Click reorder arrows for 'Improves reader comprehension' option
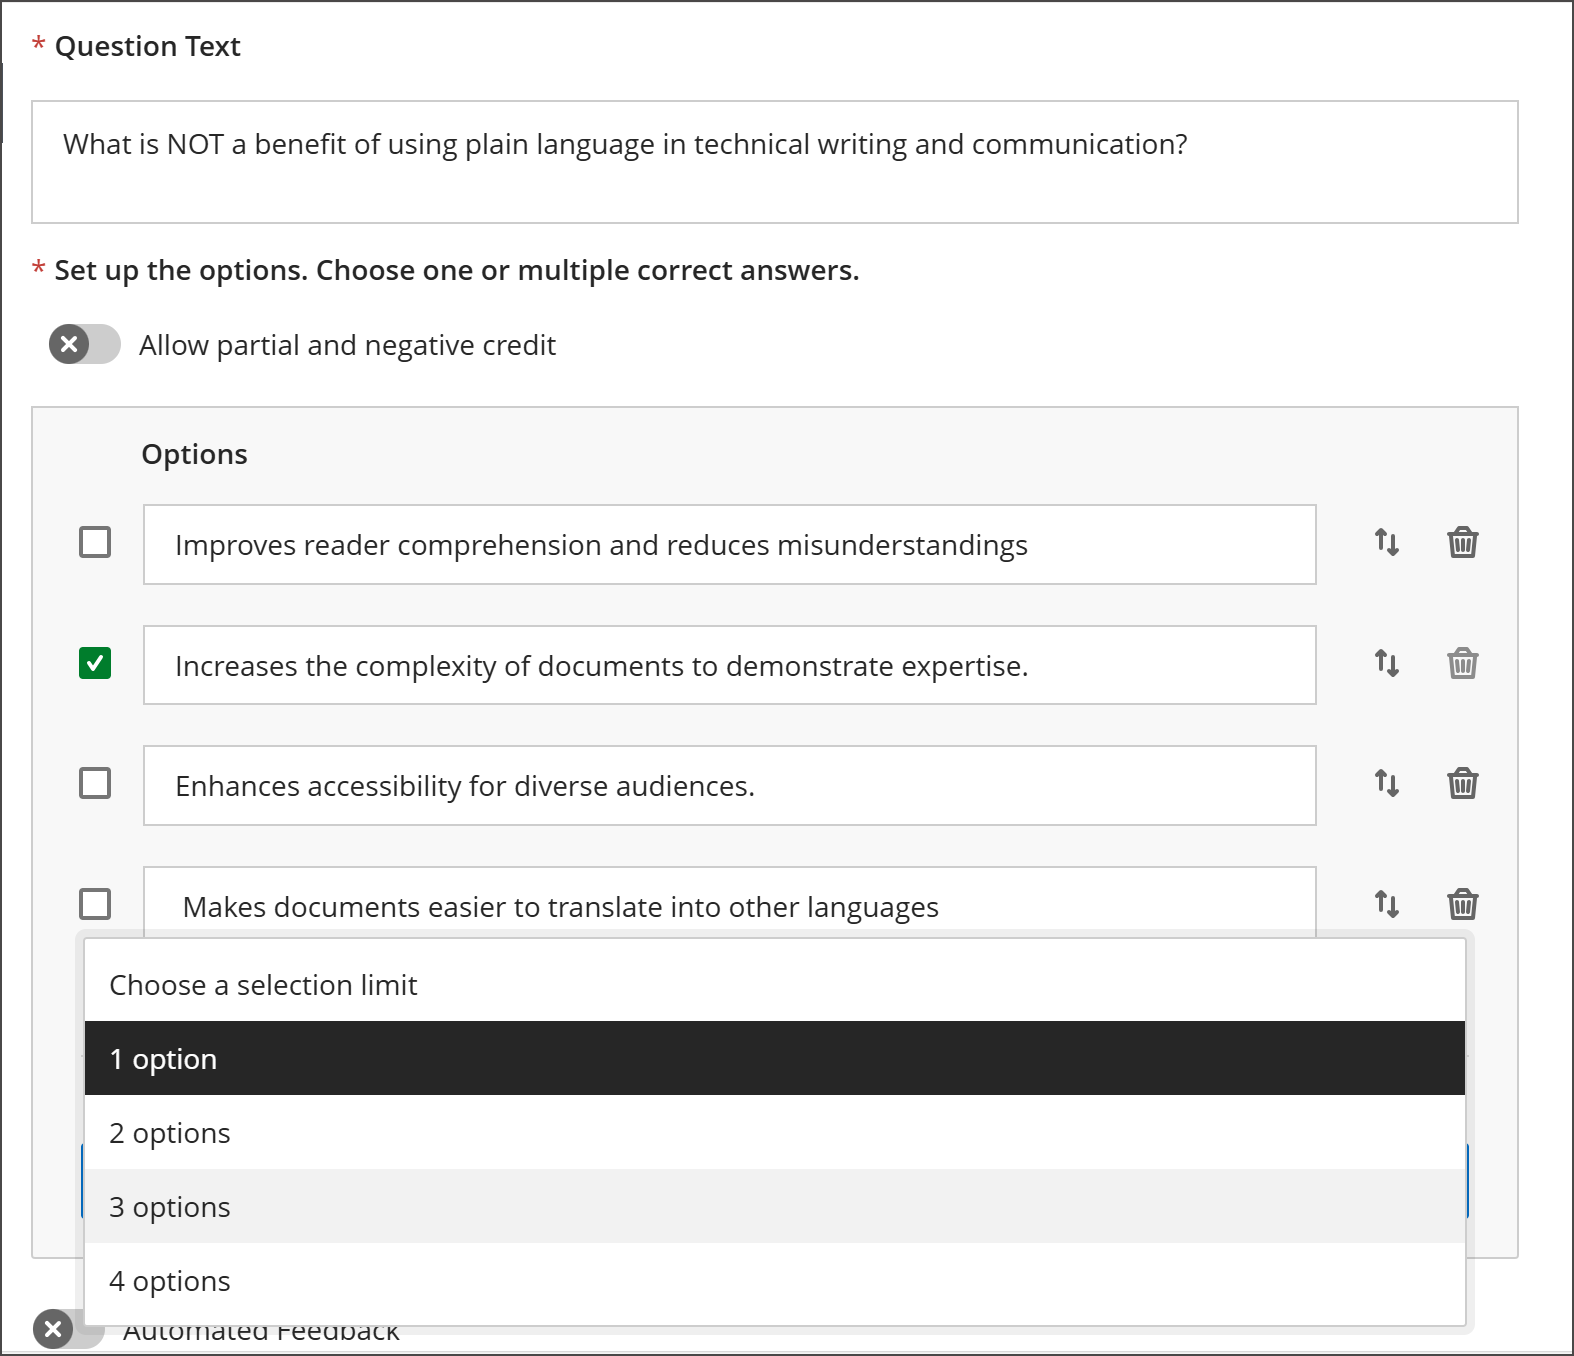Image resolution: width=1574 pixels, height=1356 pixels. (1386, 543)
